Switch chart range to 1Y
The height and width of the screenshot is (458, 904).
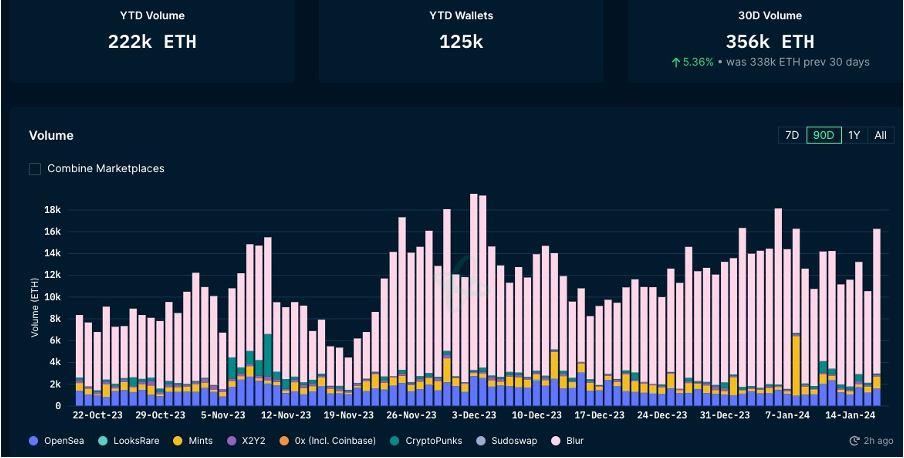854,135
